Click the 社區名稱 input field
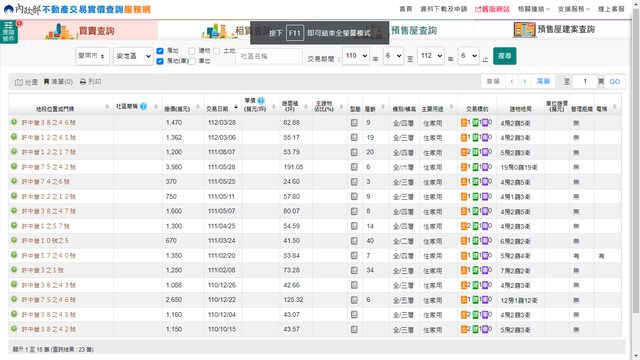 coord(269,57)
